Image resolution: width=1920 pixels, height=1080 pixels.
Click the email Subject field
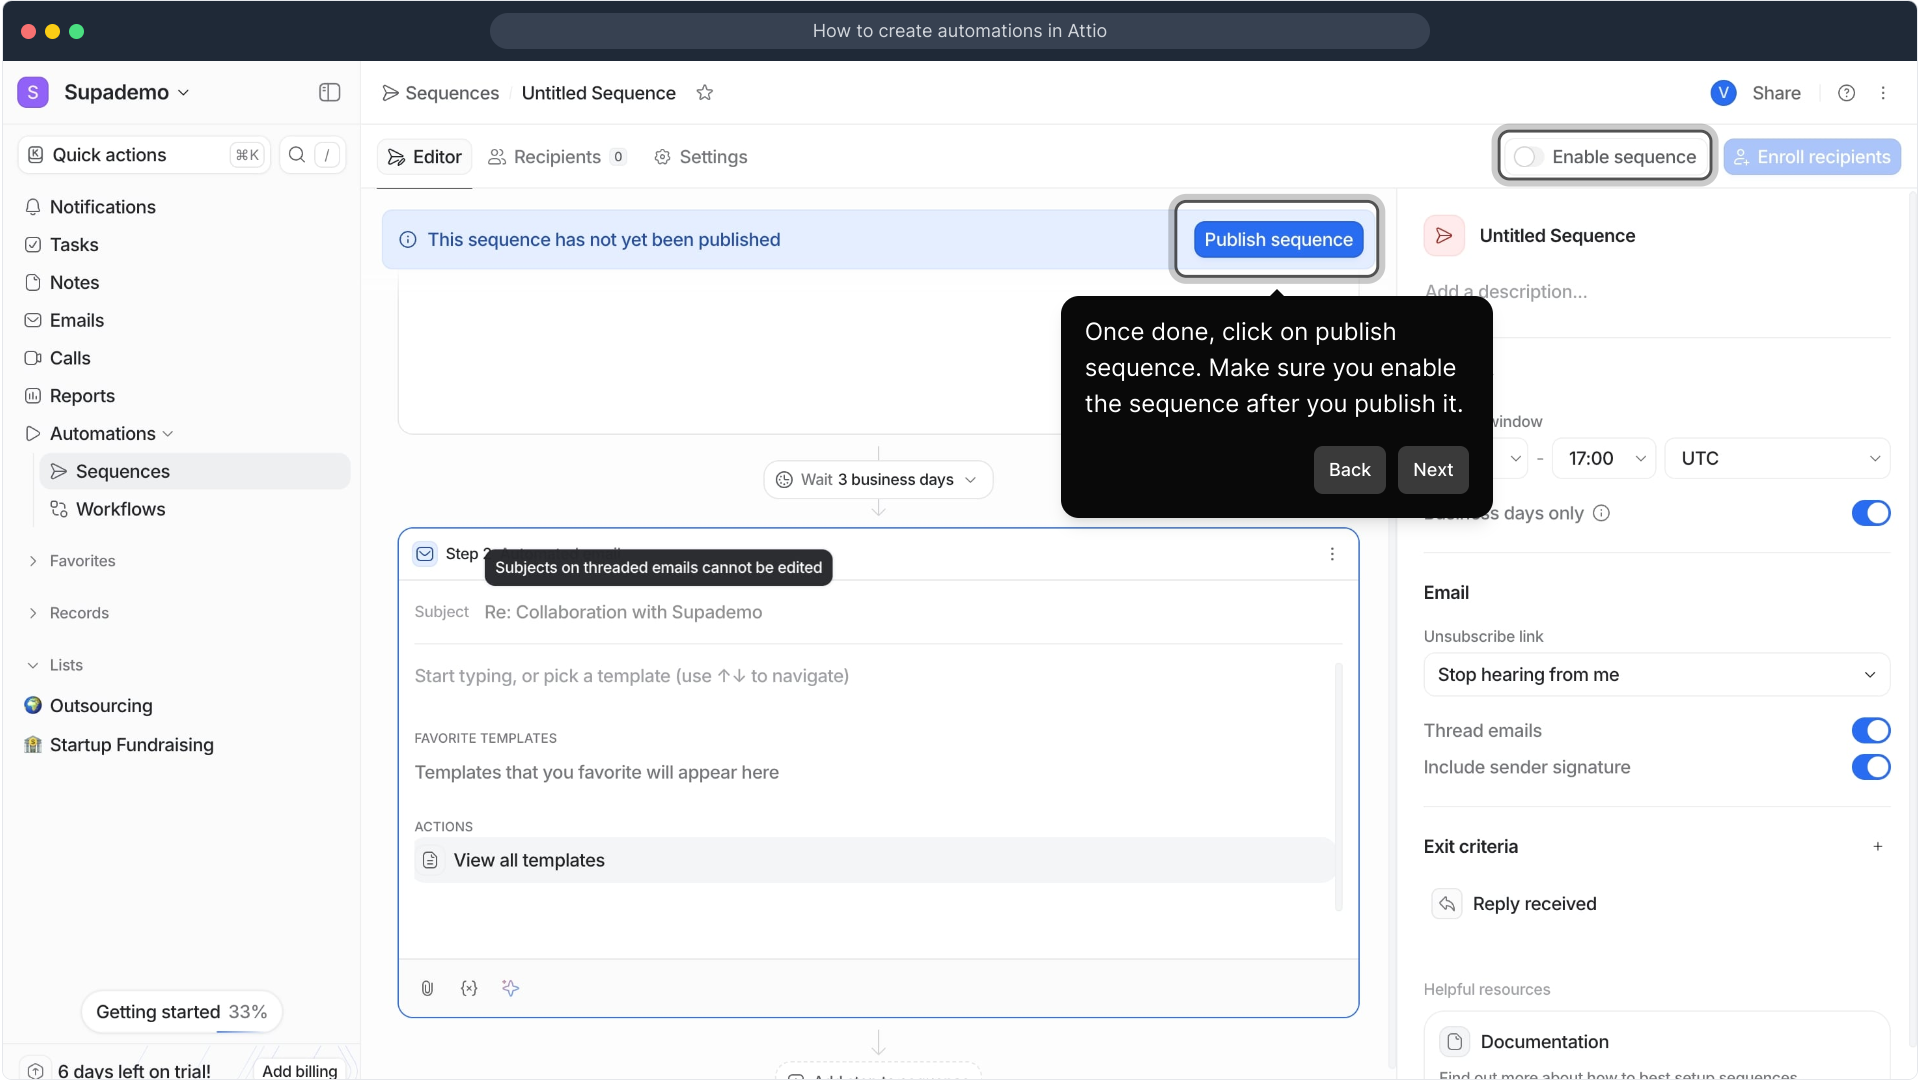click(x=878, y=612)
